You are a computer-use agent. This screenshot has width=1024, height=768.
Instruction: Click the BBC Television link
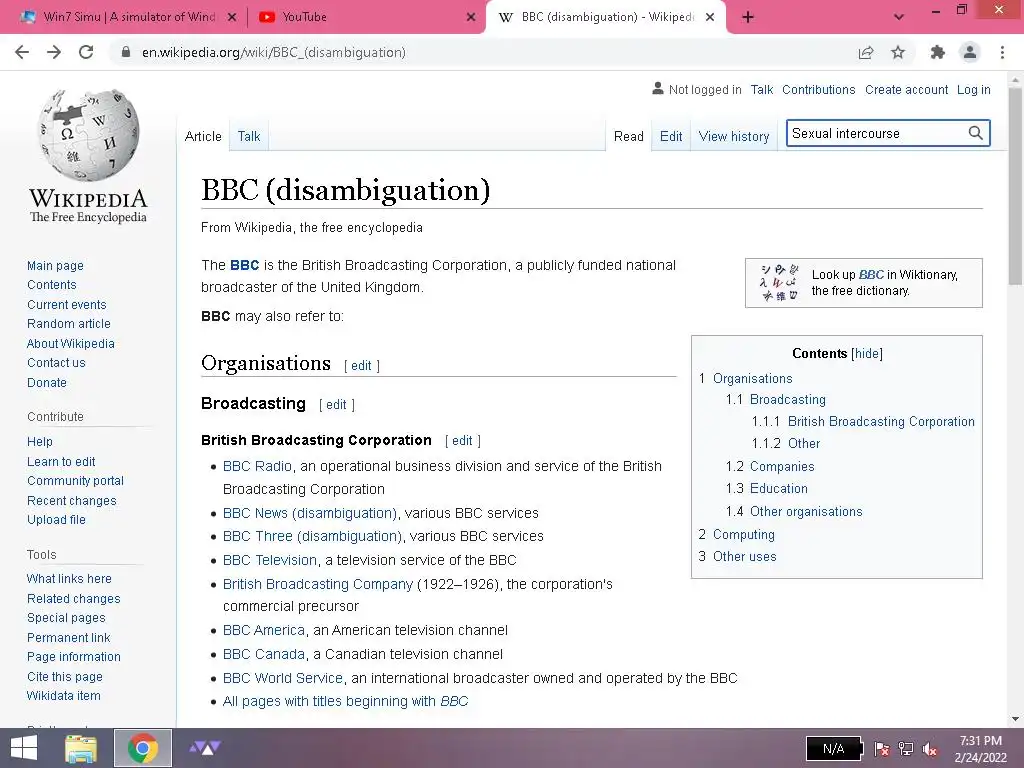[x=270, y=560]
